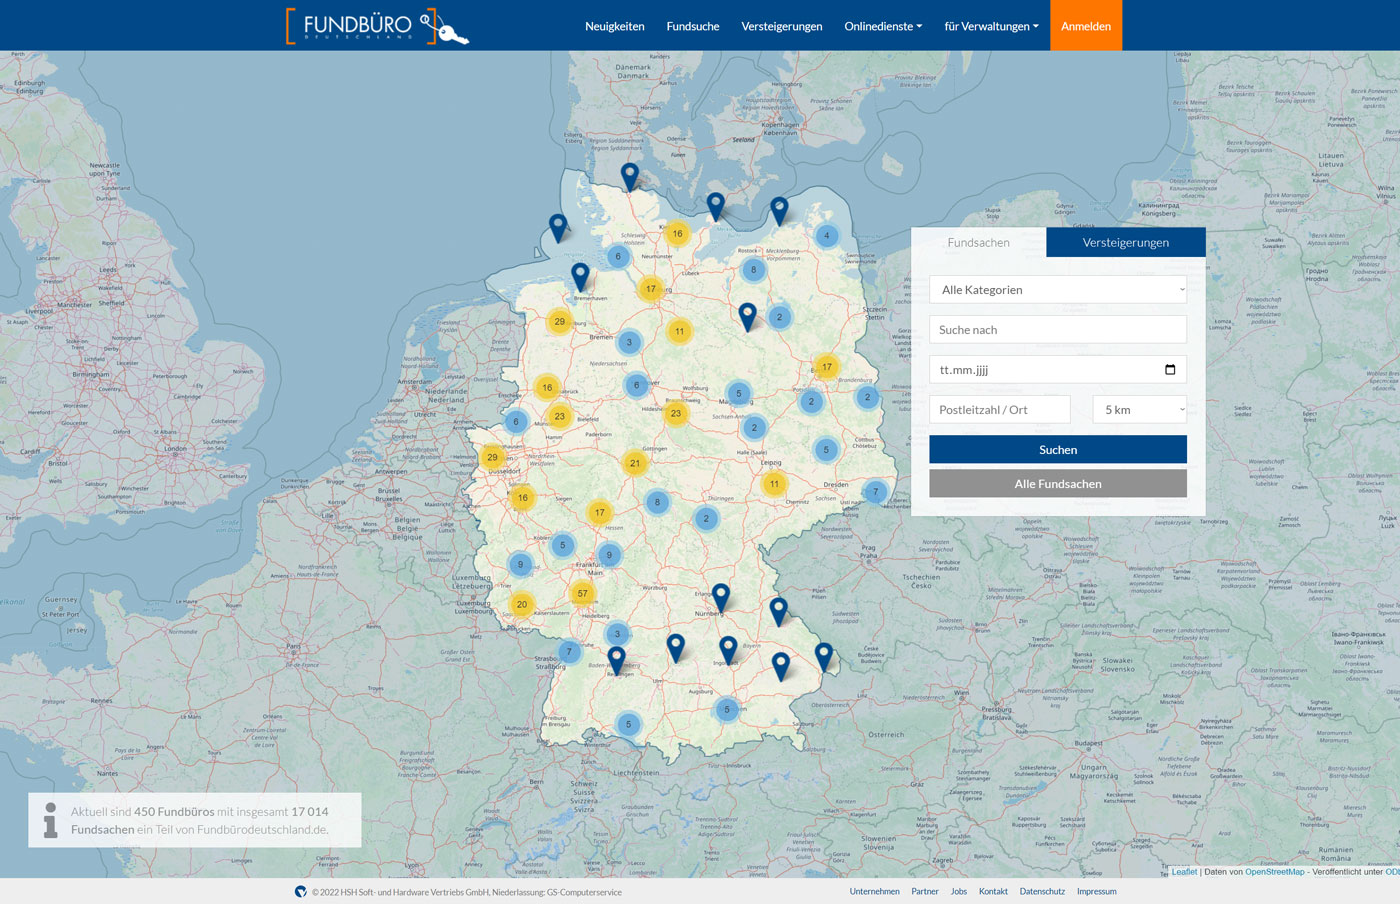1400x904 pixels.
Task: Click the cluster marker labeled 20 near Saarland
Action: pyautogui.click(x=521, y=604)
